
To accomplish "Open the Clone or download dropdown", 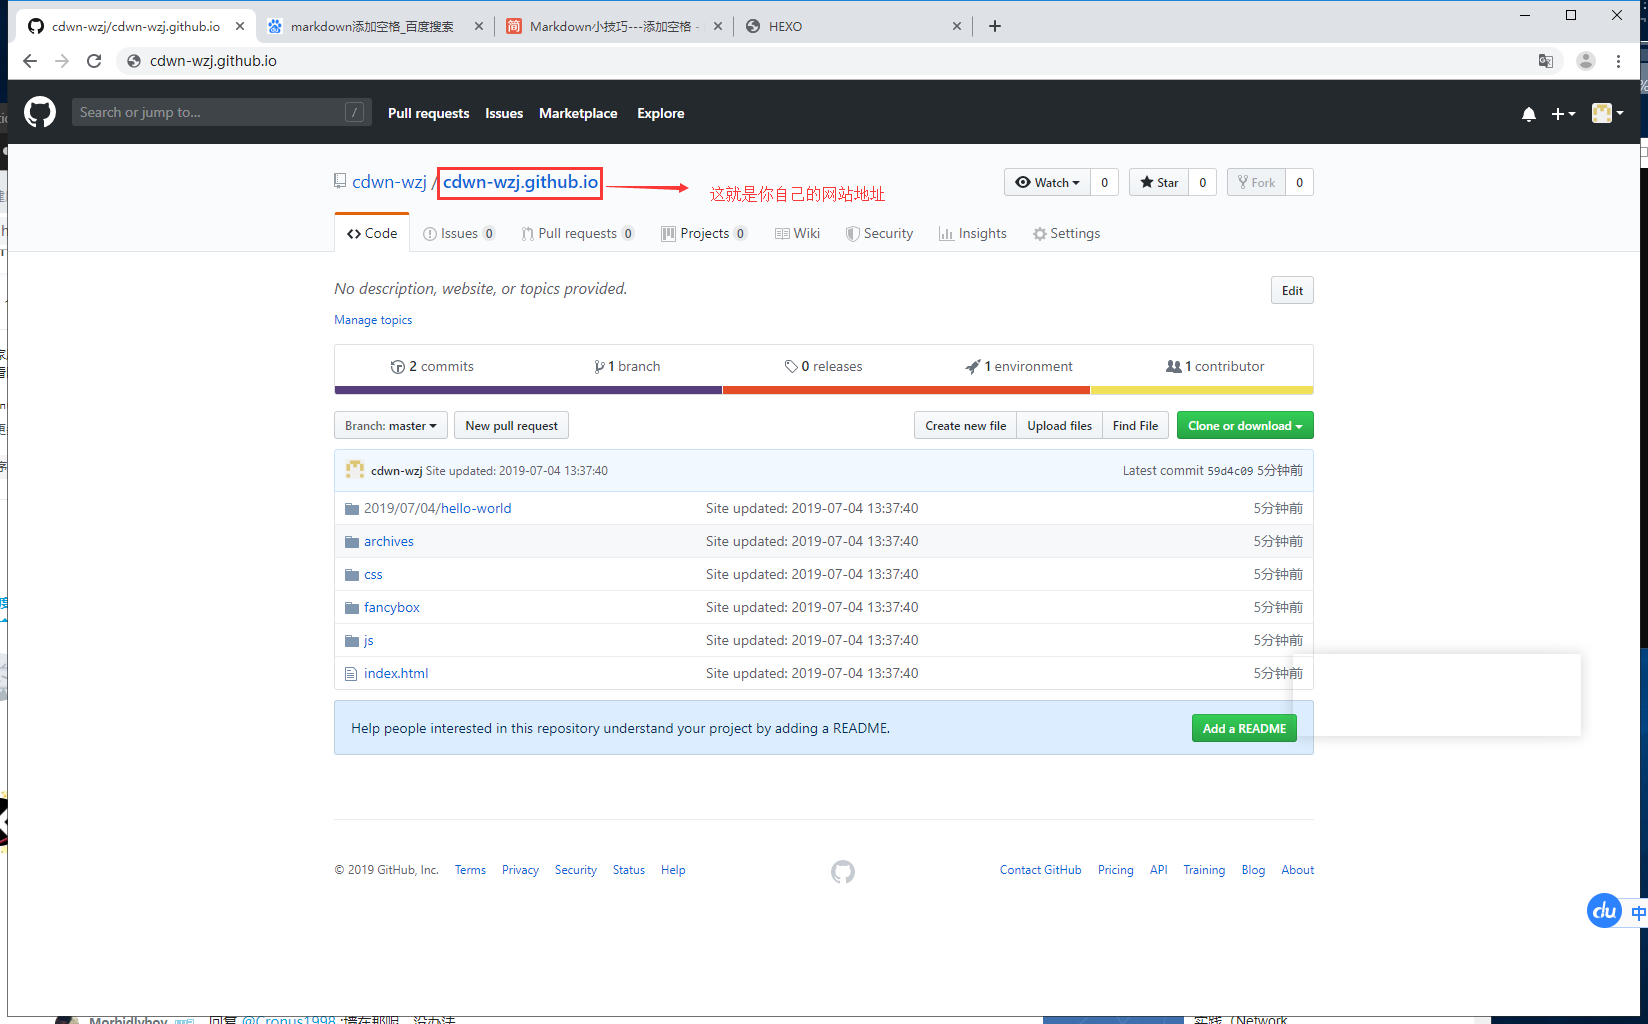I will [1244, 426].
